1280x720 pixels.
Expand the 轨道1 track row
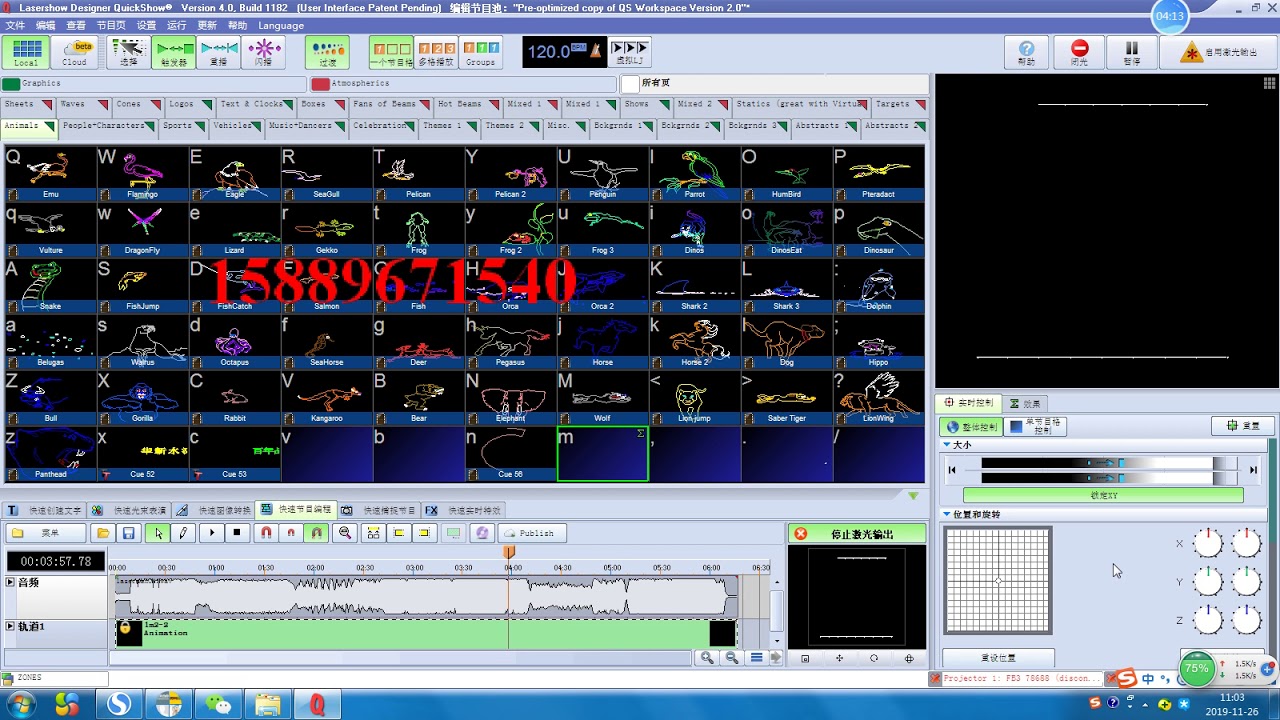(10, 626)
